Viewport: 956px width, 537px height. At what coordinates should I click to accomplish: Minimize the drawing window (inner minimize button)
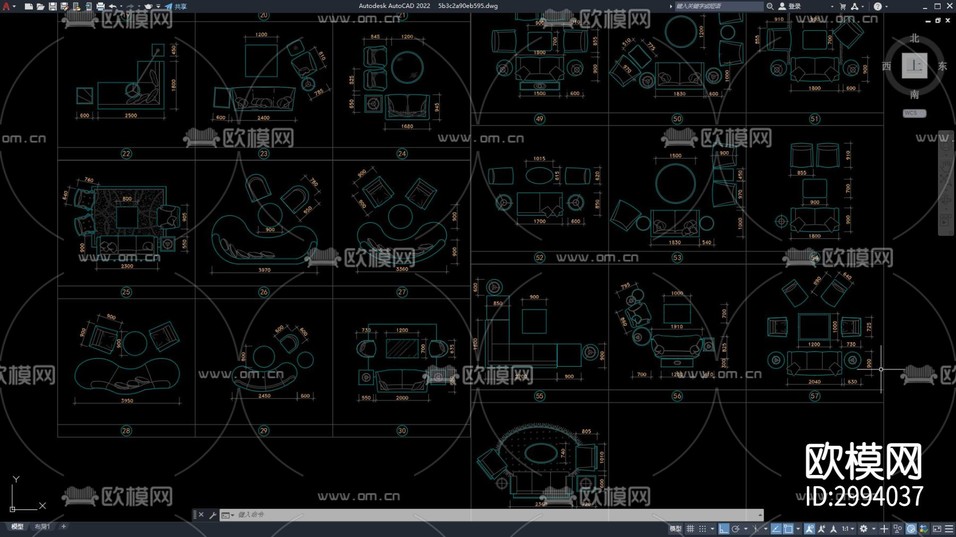[x=929, y=20]
